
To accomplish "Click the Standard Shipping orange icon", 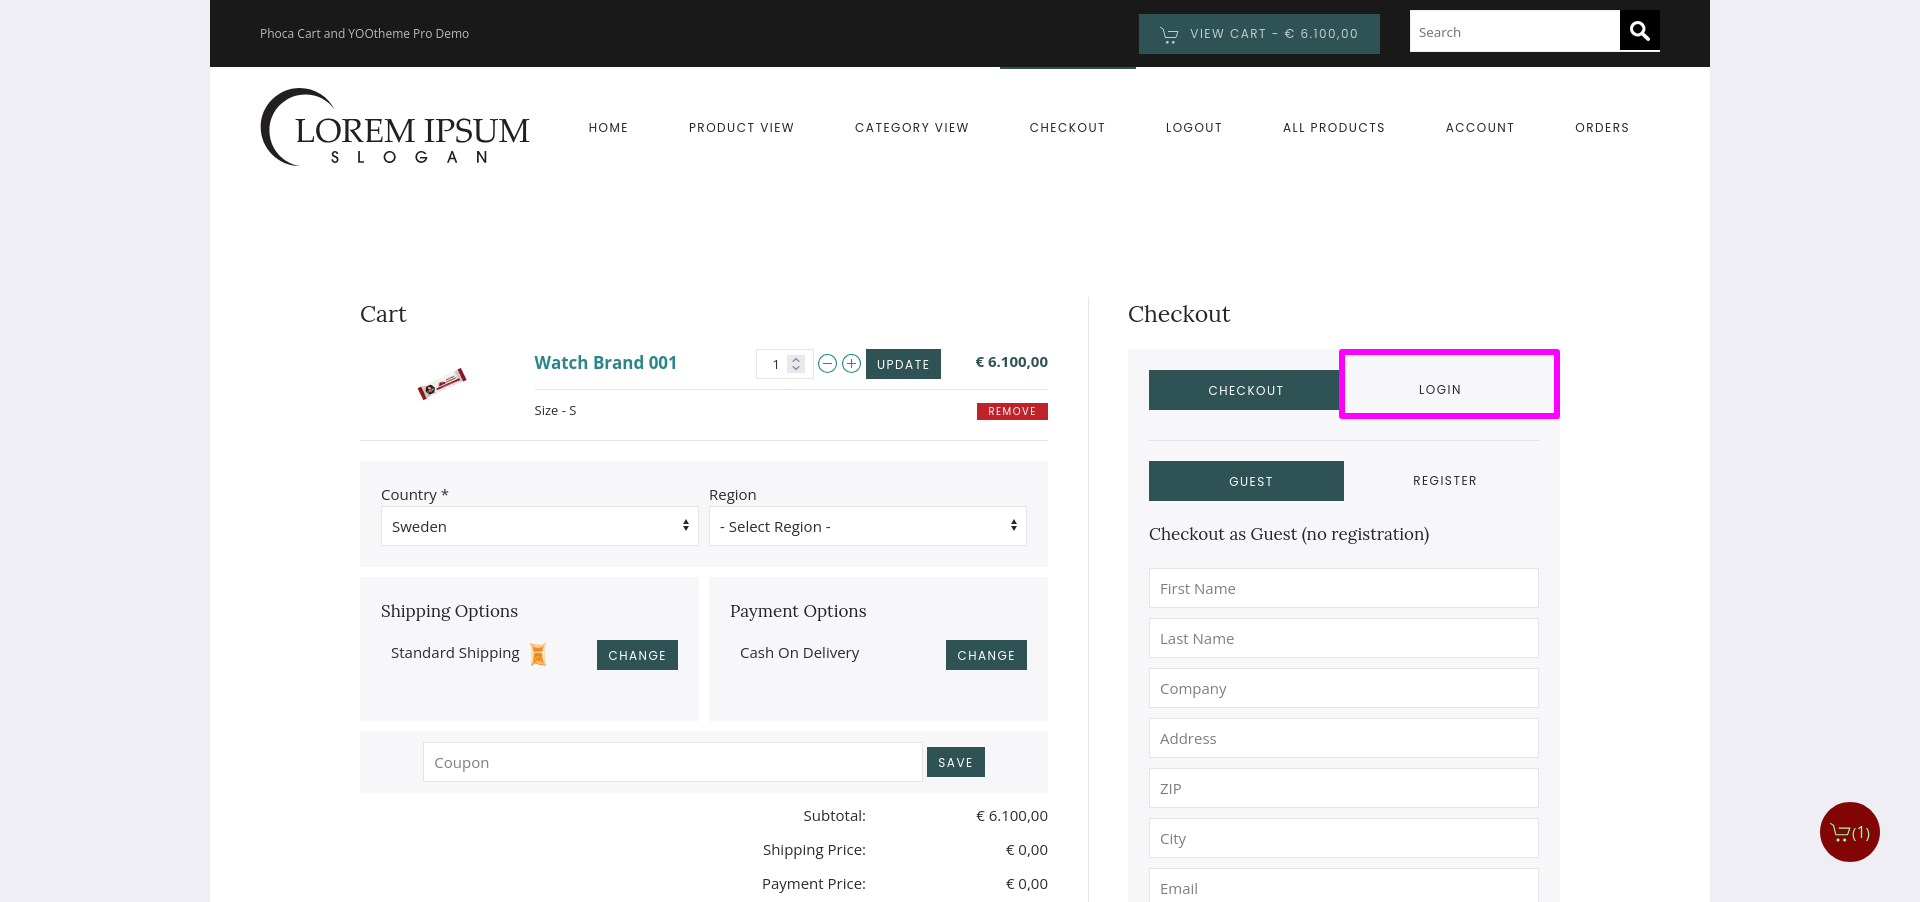I will click(538, 655).
